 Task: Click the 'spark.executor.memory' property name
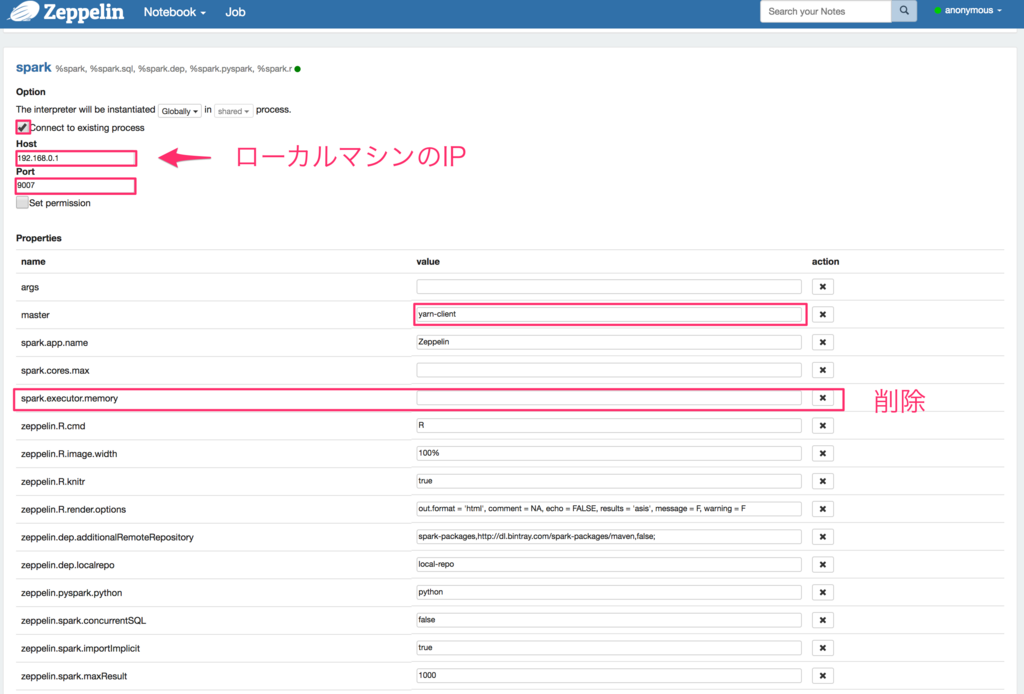click(x=69, y=398)
